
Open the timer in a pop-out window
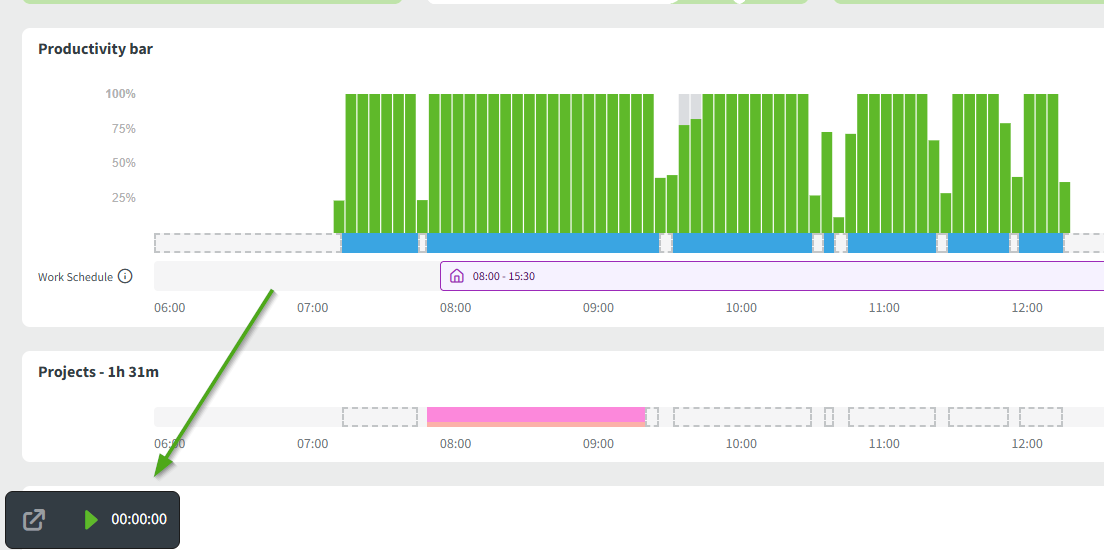[x=34, y=520]
